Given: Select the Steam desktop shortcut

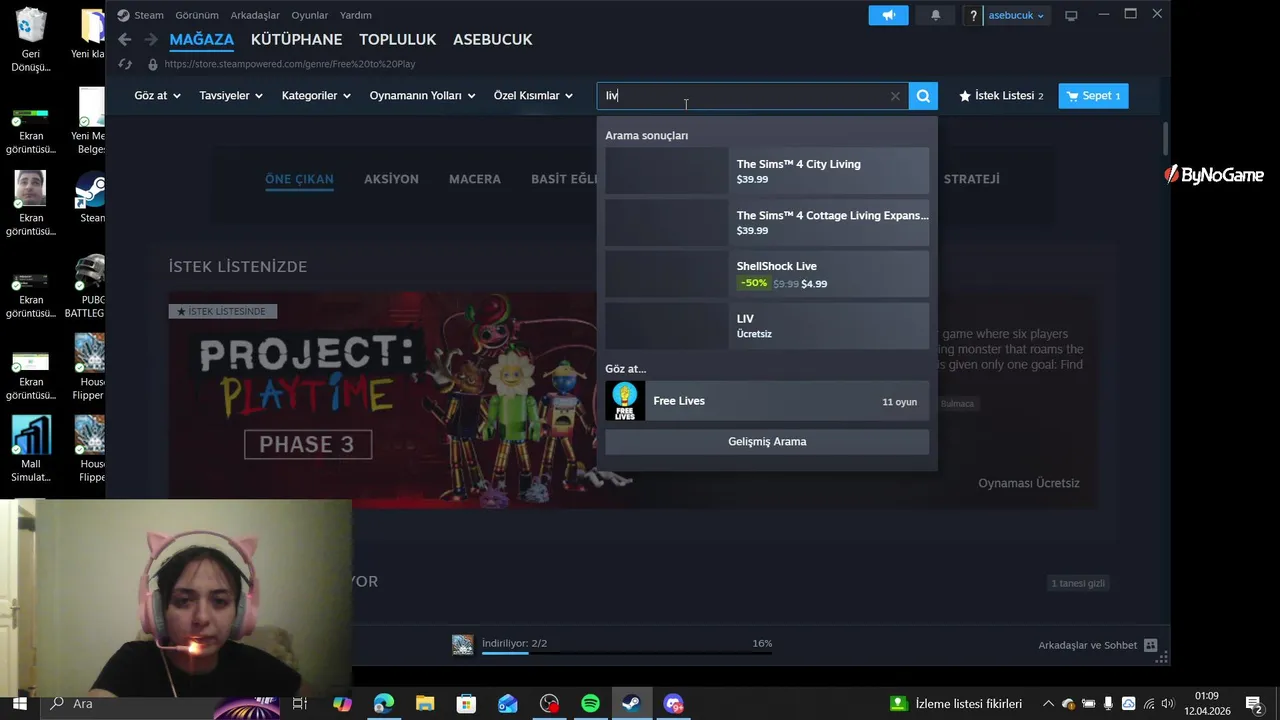Looking at the screenshot, I should [91, 197].
